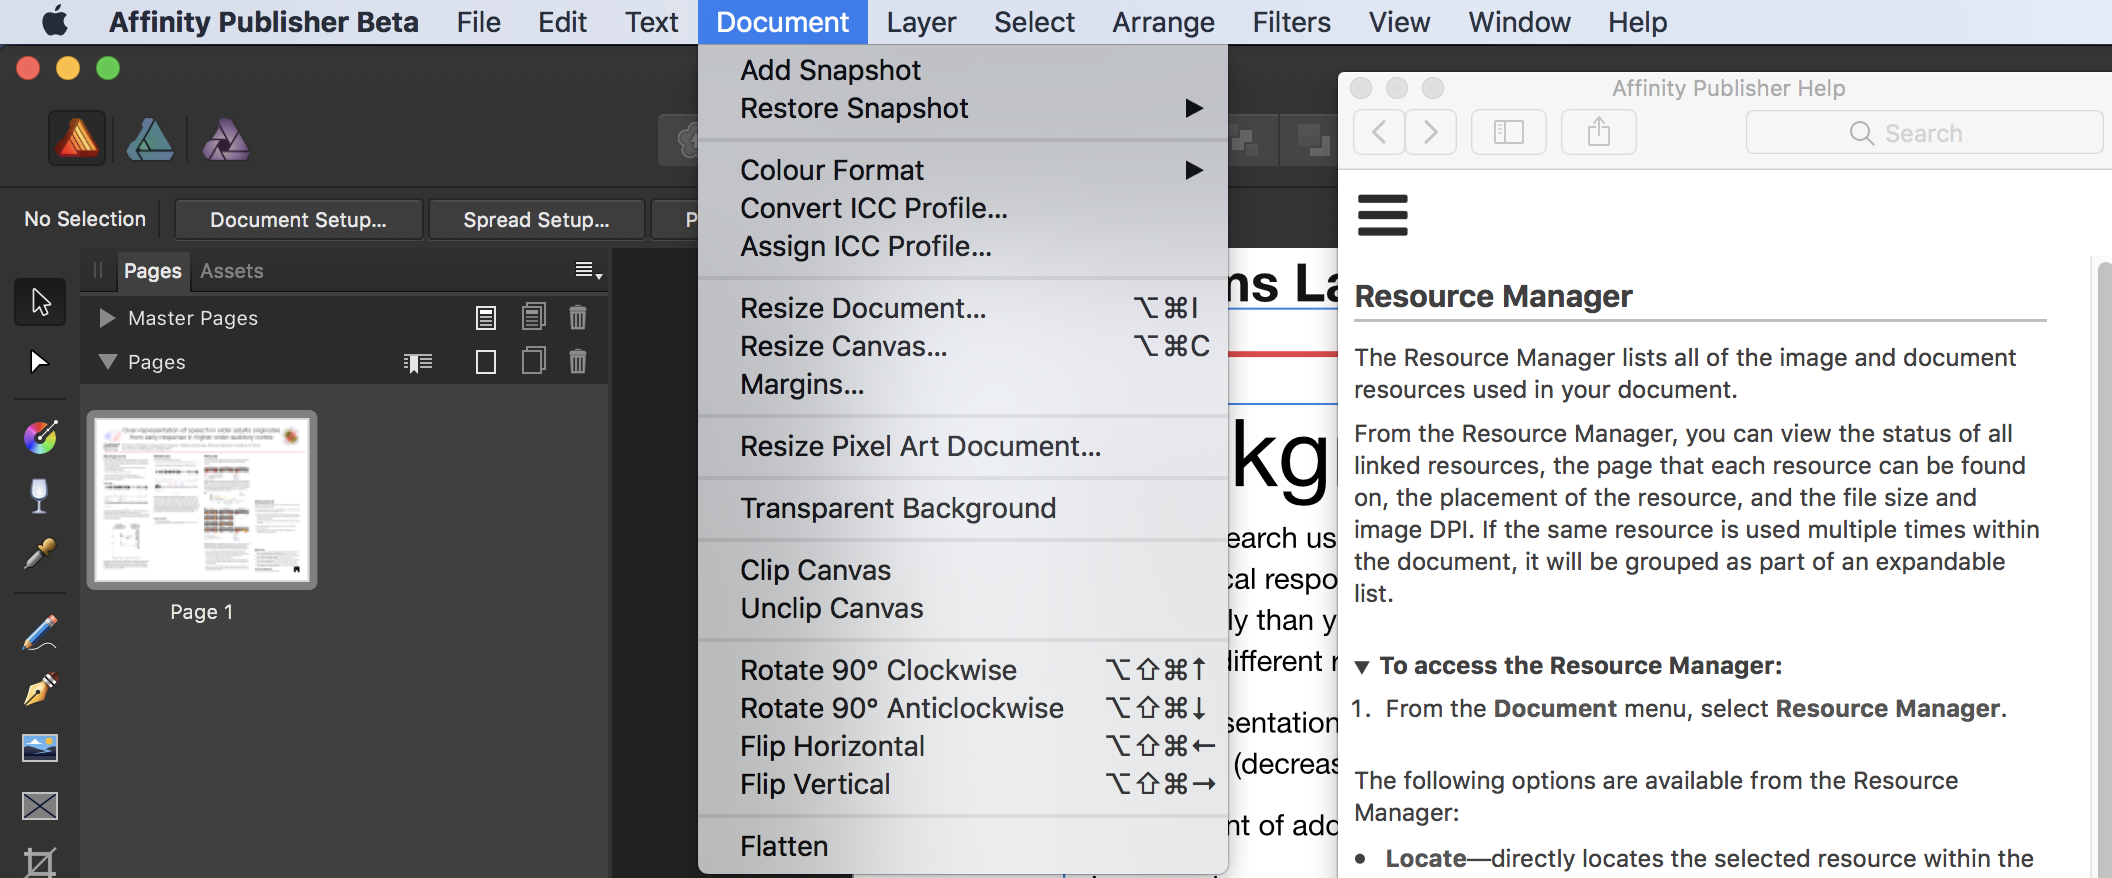Viewport: 2112px width, 878px height.
Task: Open Colour Format submenu
Action: (x=963, y=170)
